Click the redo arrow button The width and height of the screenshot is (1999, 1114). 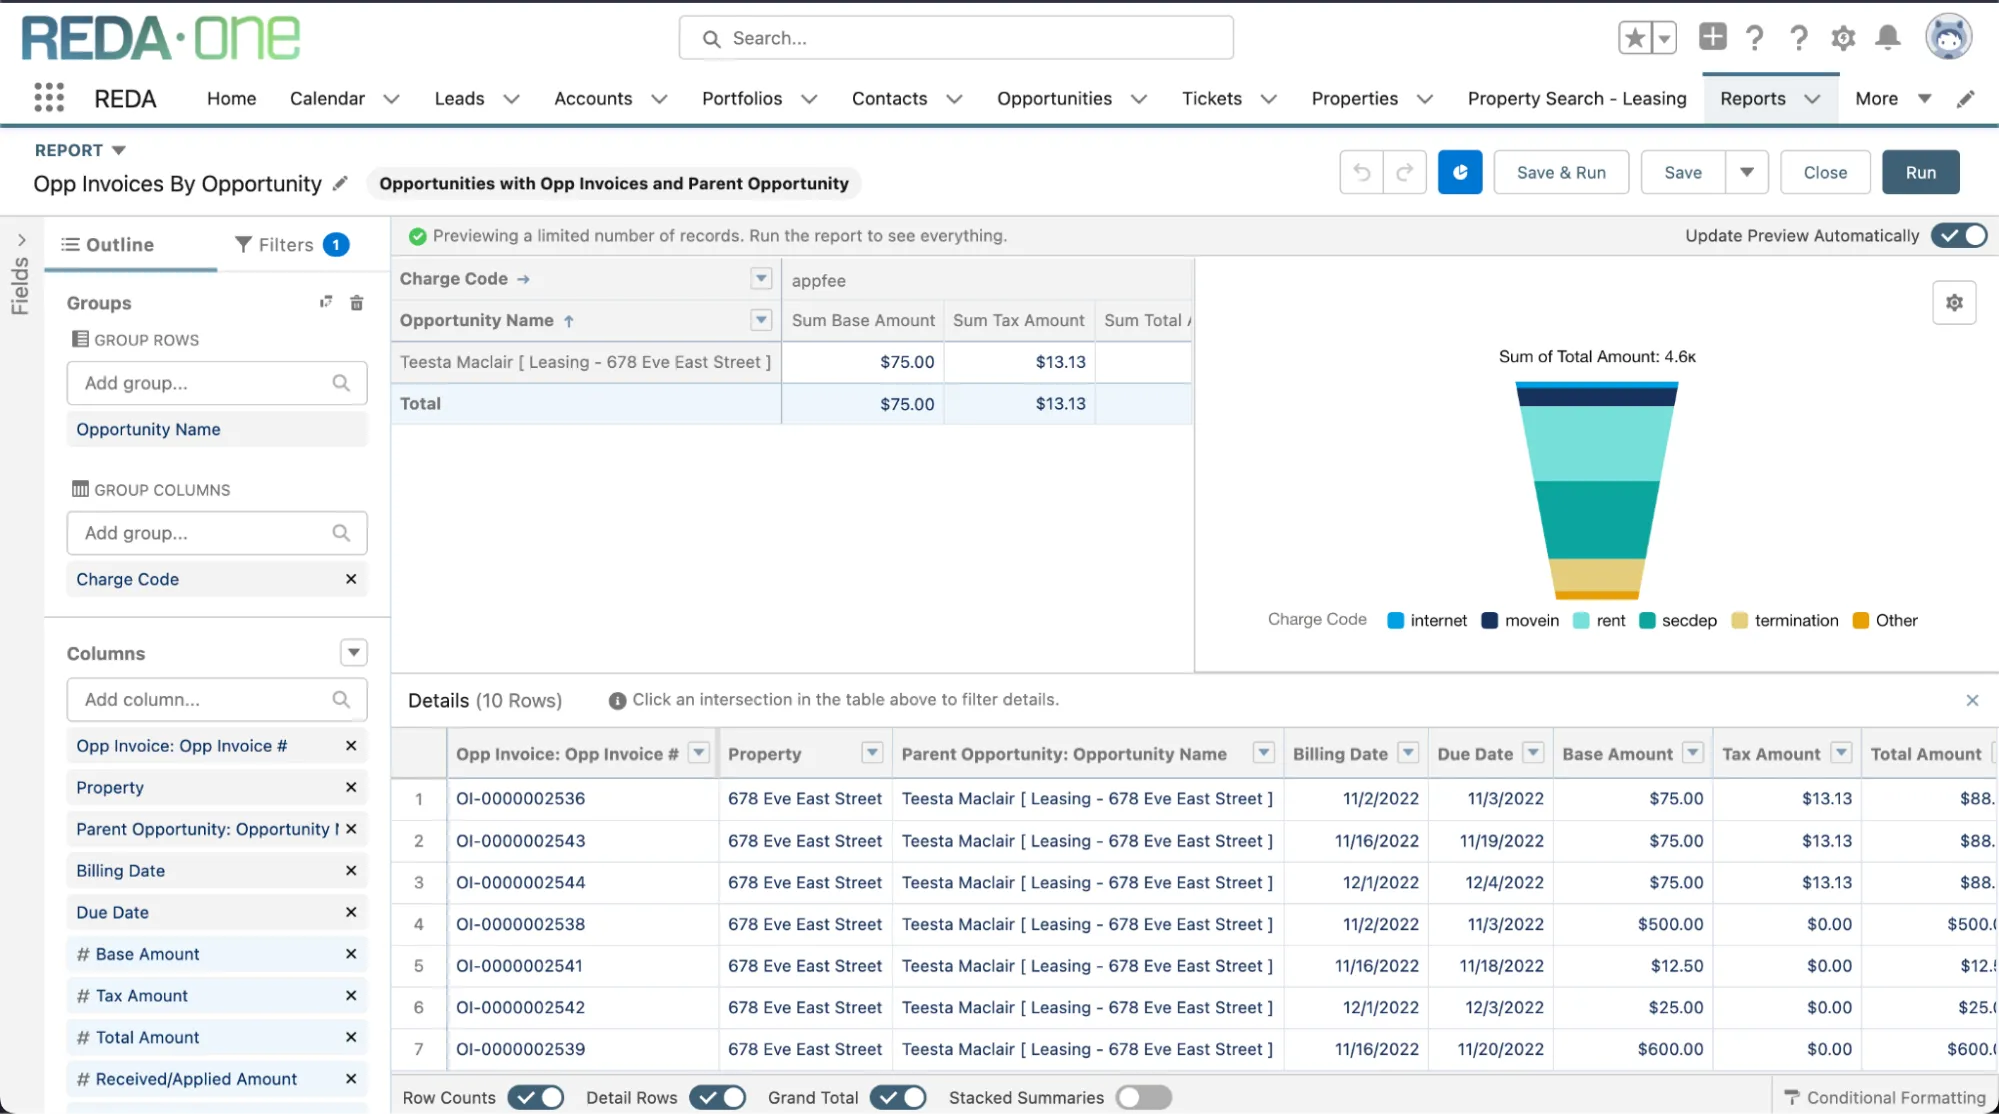(x=1404, y=172)
